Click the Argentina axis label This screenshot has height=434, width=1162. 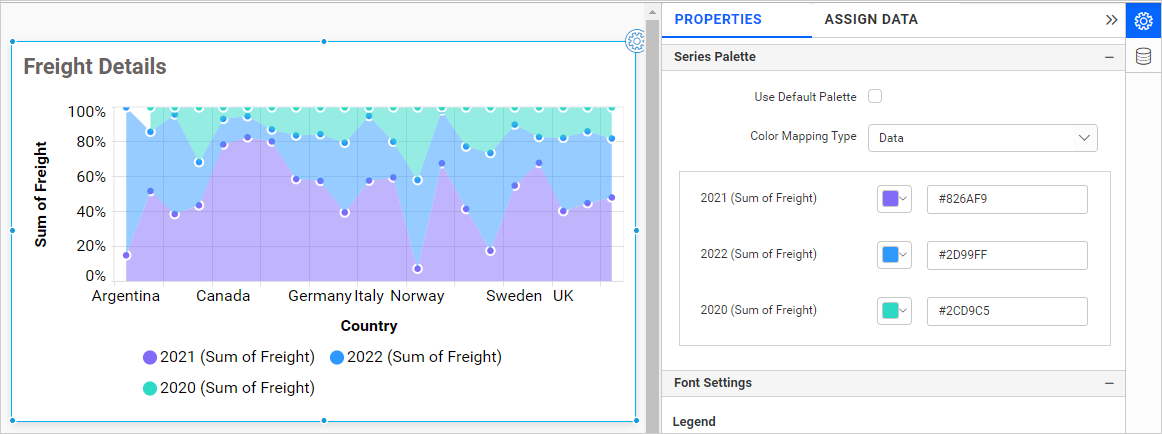(126, 296)
